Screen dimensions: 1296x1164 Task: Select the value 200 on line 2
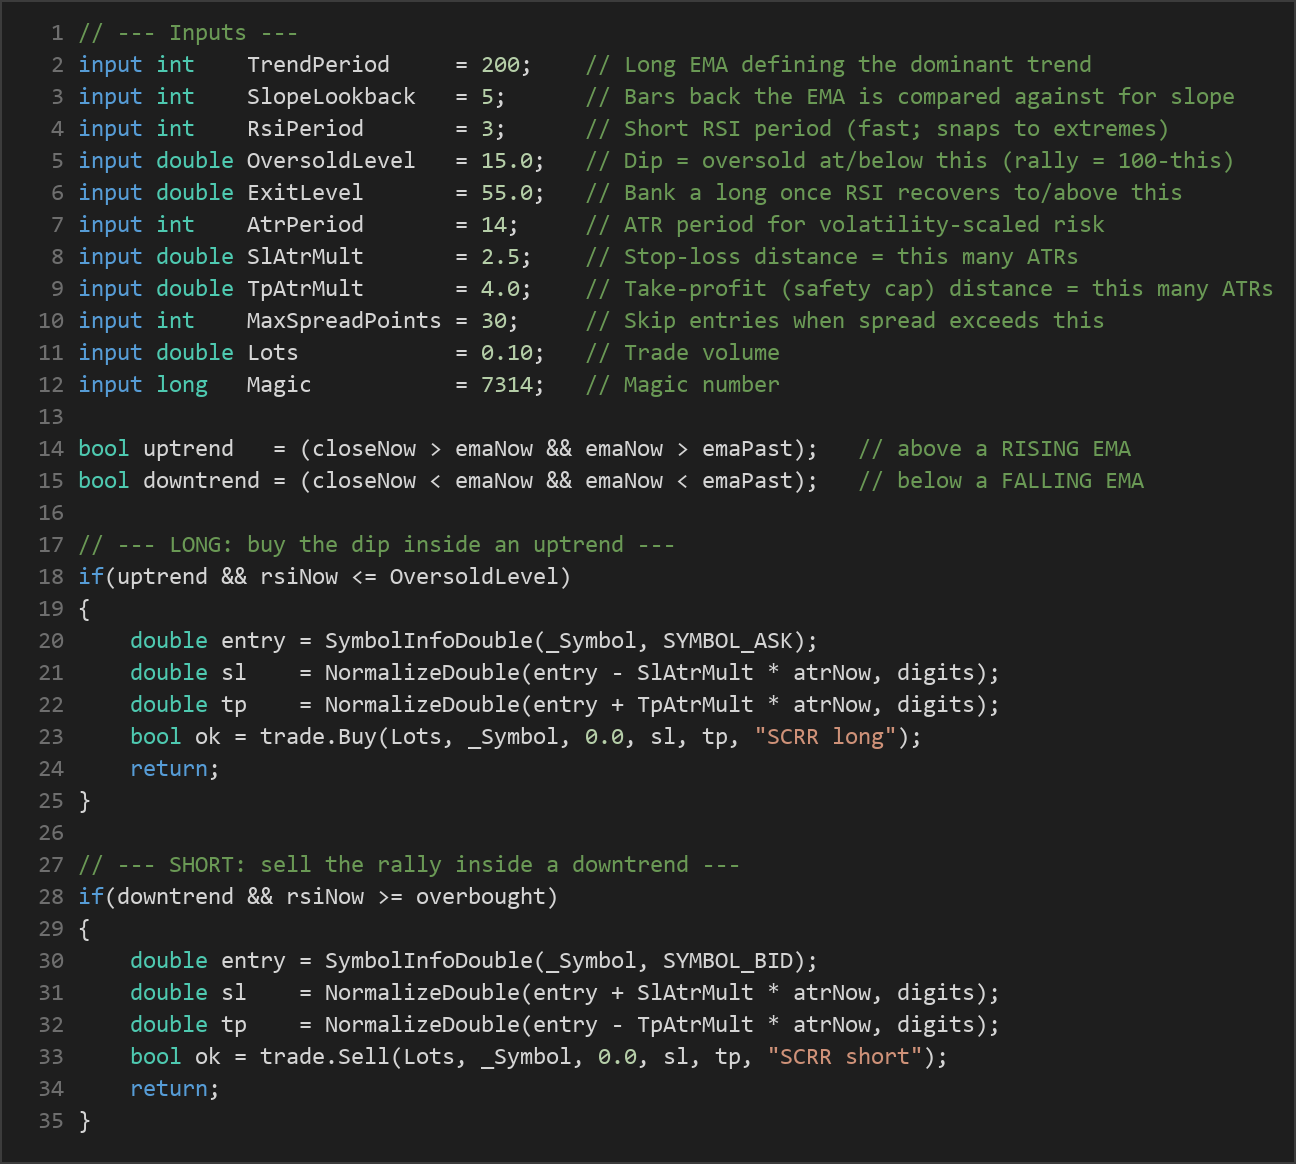pyautogui.click(x=500, y=65)
